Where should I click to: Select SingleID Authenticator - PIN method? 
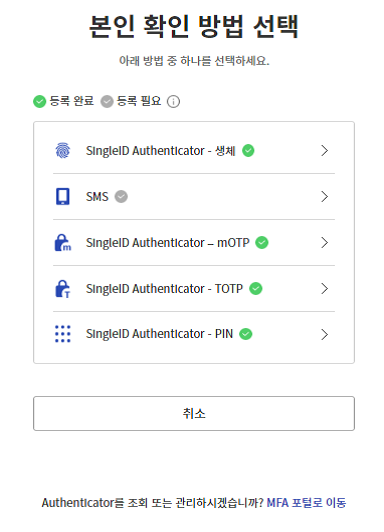(x=194, y=334)
